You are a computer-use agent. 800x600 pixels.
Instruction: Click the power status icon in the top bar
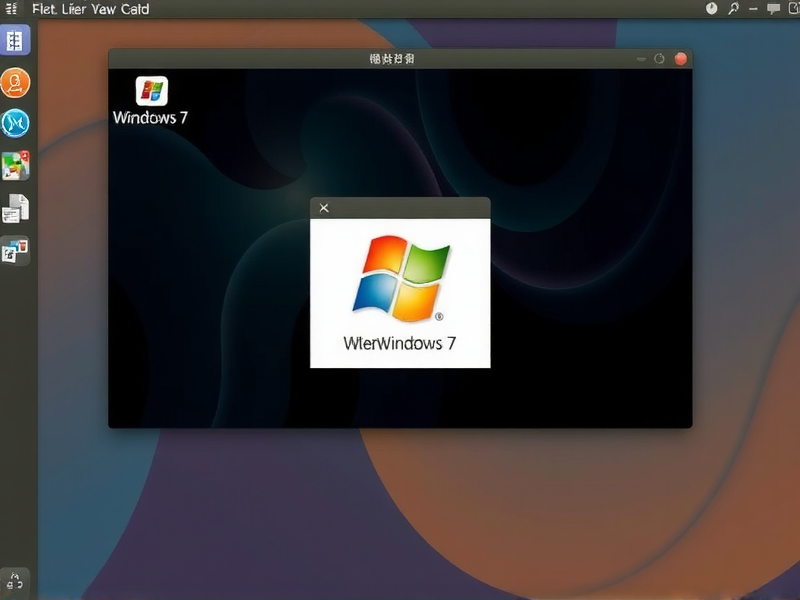pos(710,8)
